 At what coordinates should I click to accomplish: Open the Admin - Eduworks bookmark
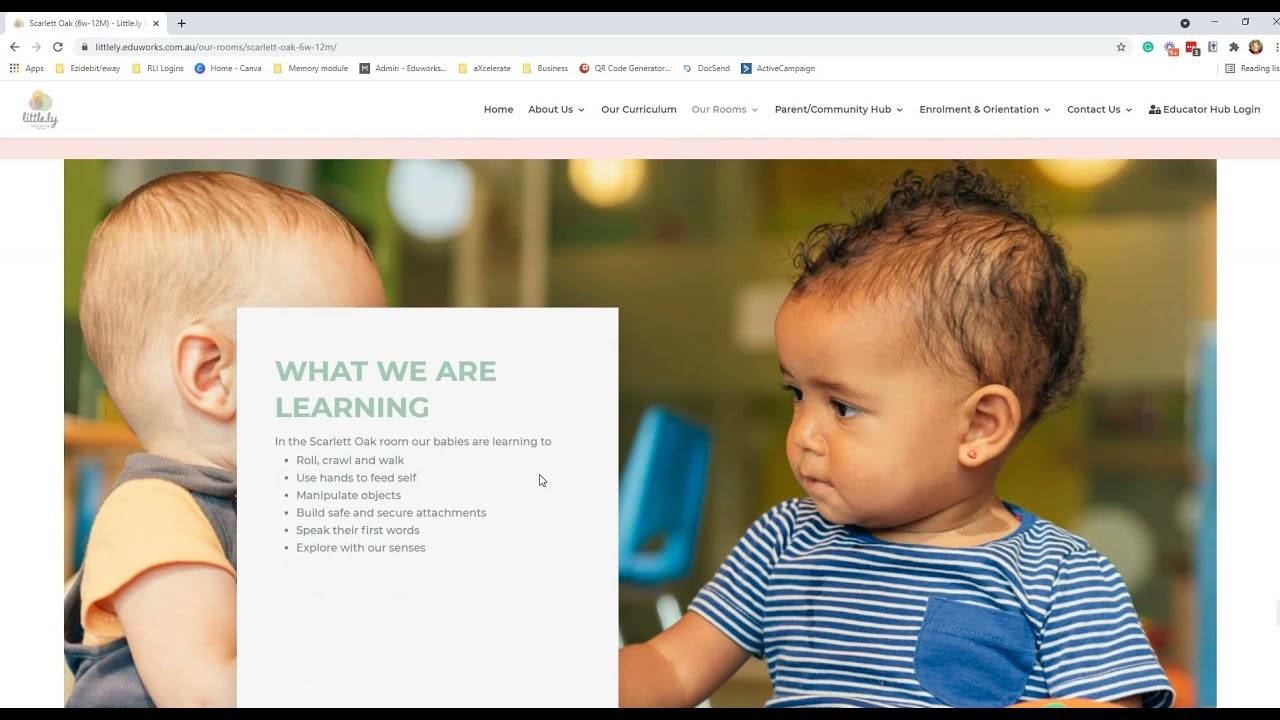tap(403, 68)
